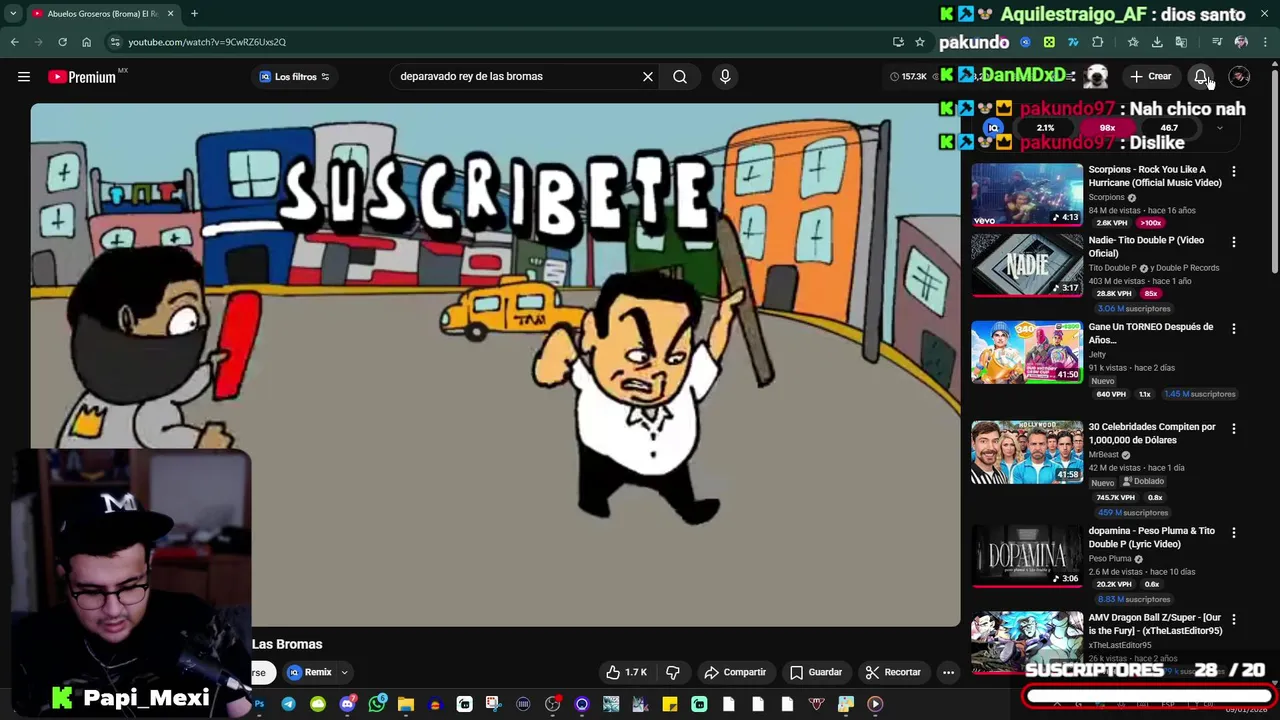Open Telegram from the taskbar
1280x720 pixels.
pos(288,704)
